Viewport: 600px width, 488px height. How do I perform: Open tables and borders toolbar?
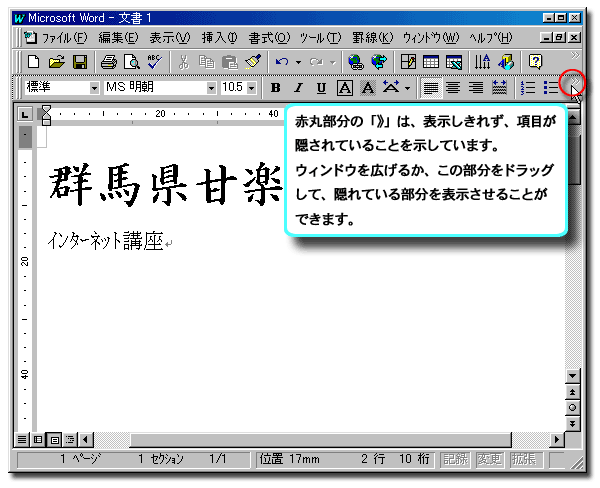click(x=408, y=62)
